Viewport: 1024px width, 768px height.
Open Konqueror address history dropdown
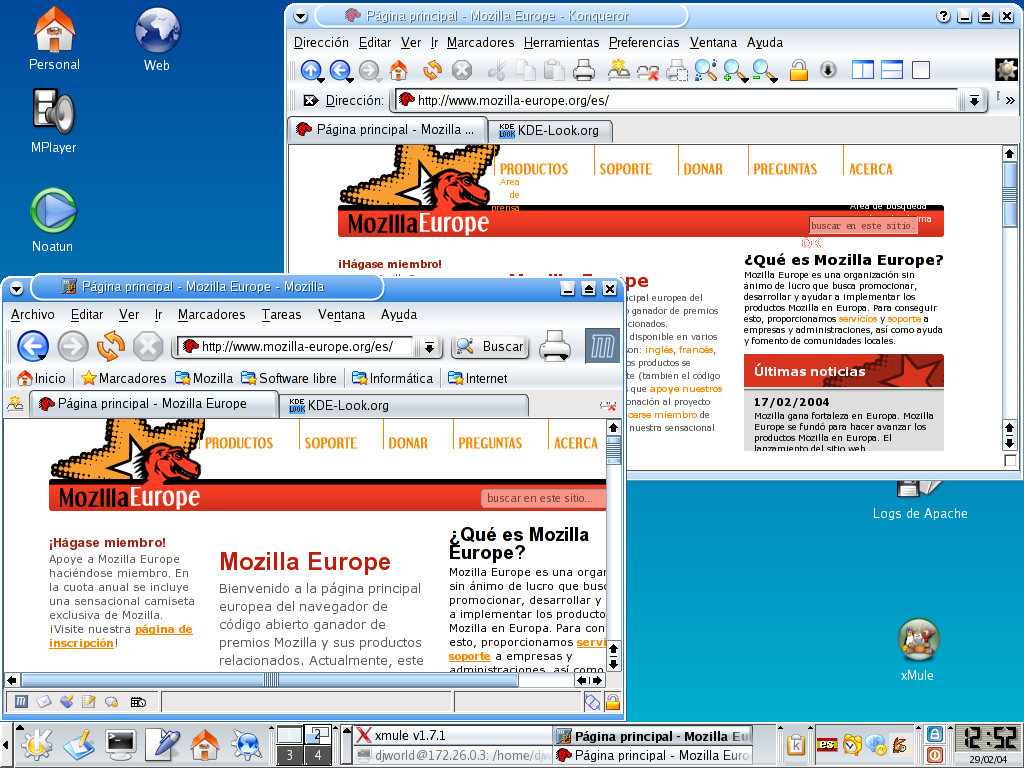pos(974,101)
